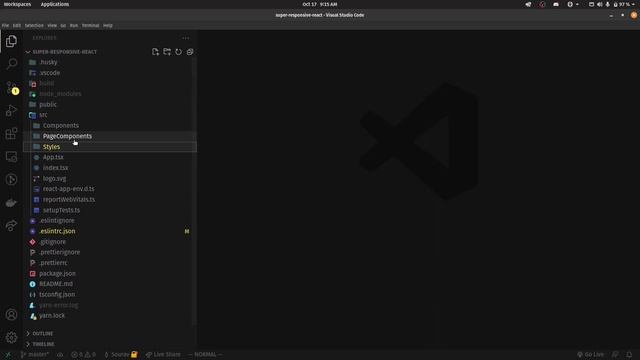Create a new file in the Explorer
This screenshot has width=640, height=360.
click(x=155, y=52)
